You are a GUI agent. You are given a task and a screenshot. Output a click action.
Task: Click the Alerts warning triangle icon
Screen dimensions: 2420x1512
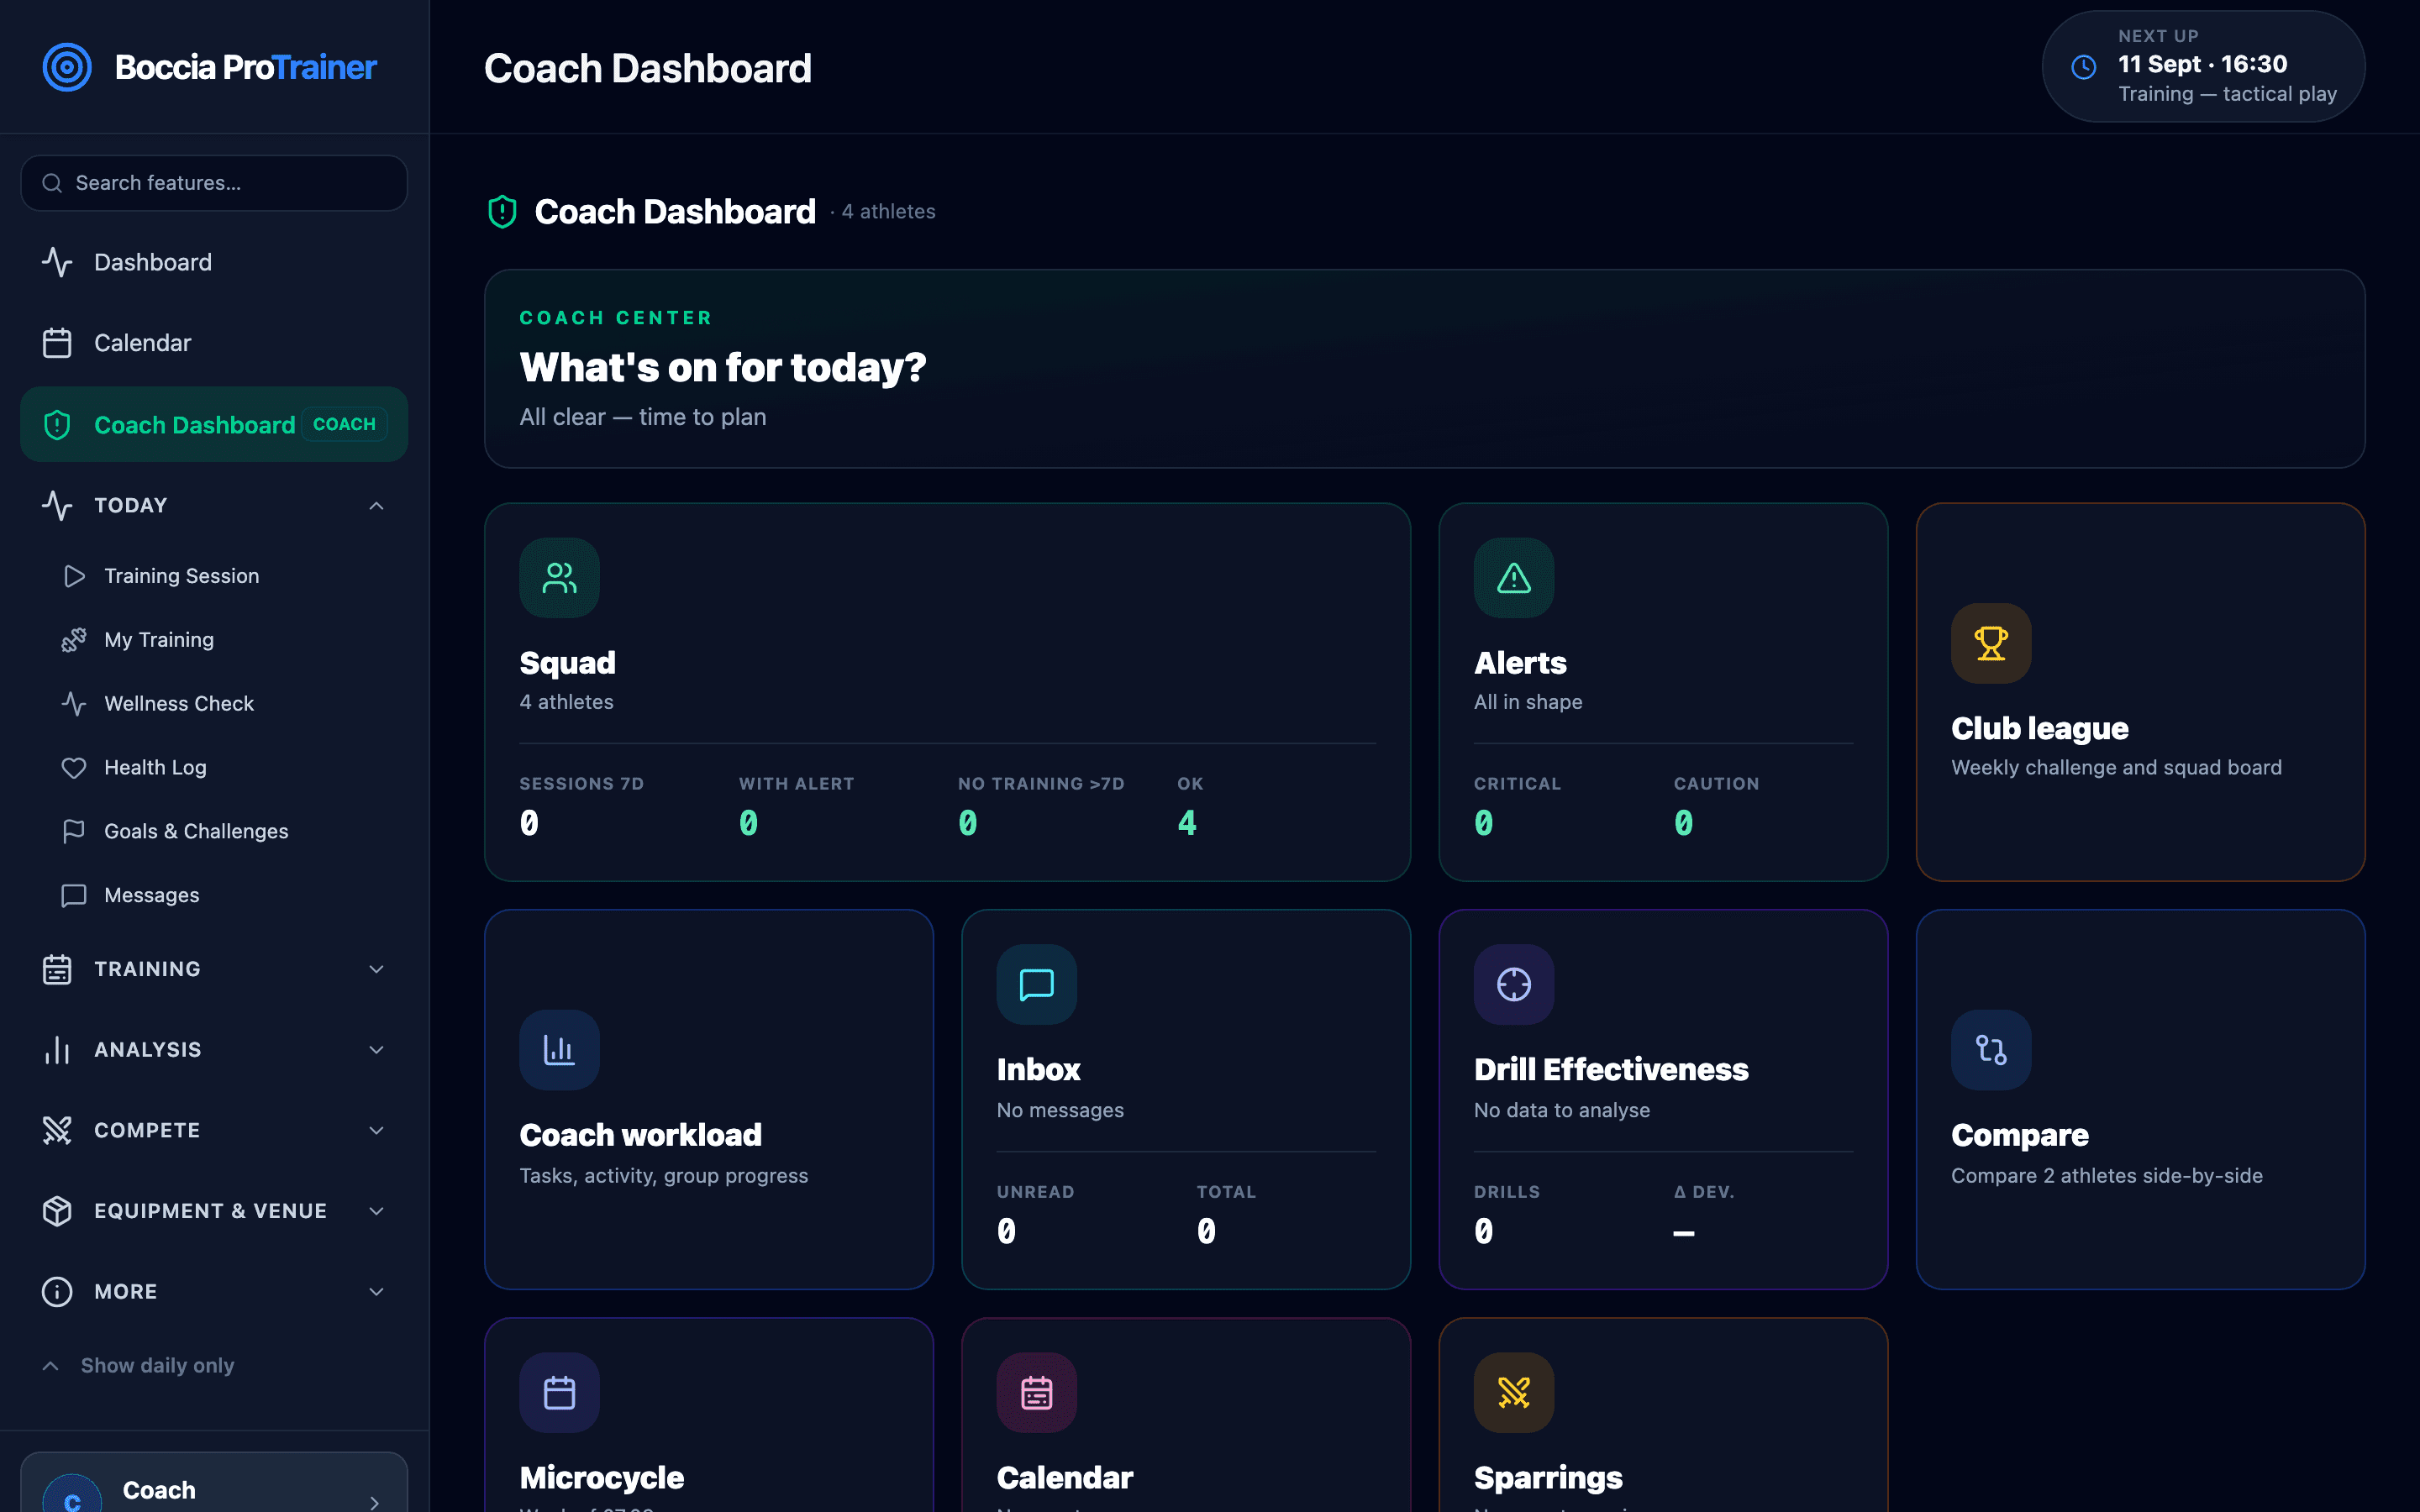pos(1514,578)
